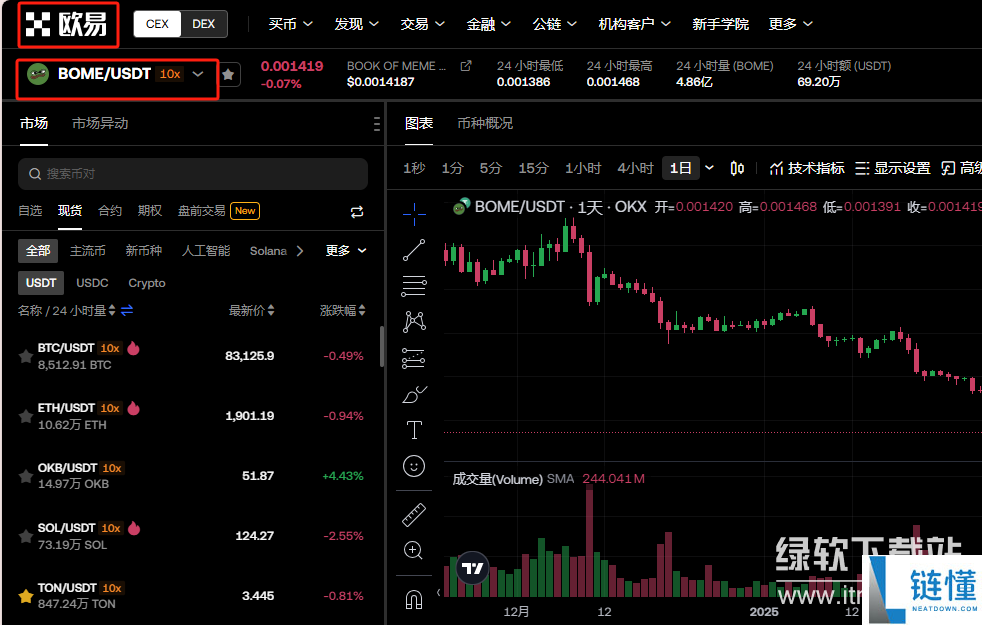Open the 买币 menu

(x=290, y=24)
